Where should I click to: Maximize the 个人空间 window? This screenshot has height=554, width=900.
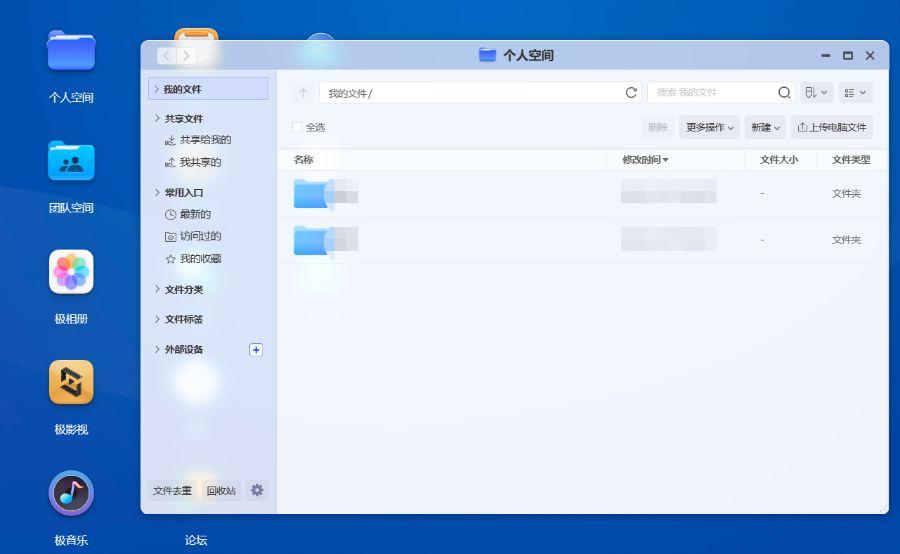point(848,56)
